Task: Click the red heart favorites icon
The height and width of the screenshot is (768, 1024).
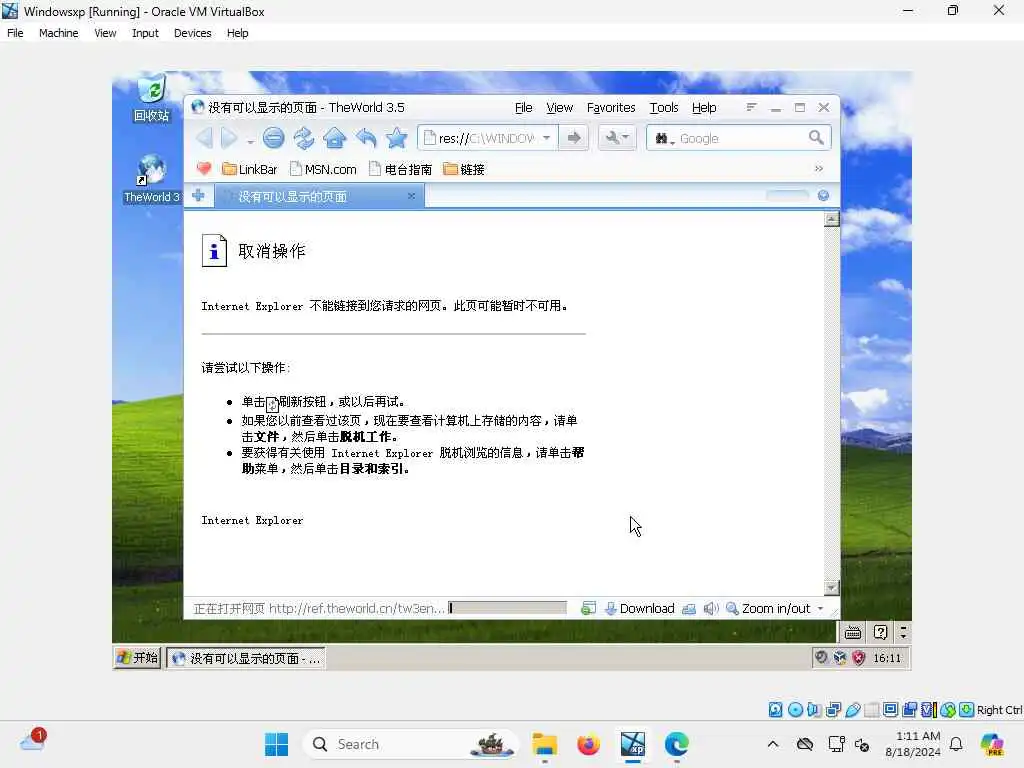Action: point(204,169)
